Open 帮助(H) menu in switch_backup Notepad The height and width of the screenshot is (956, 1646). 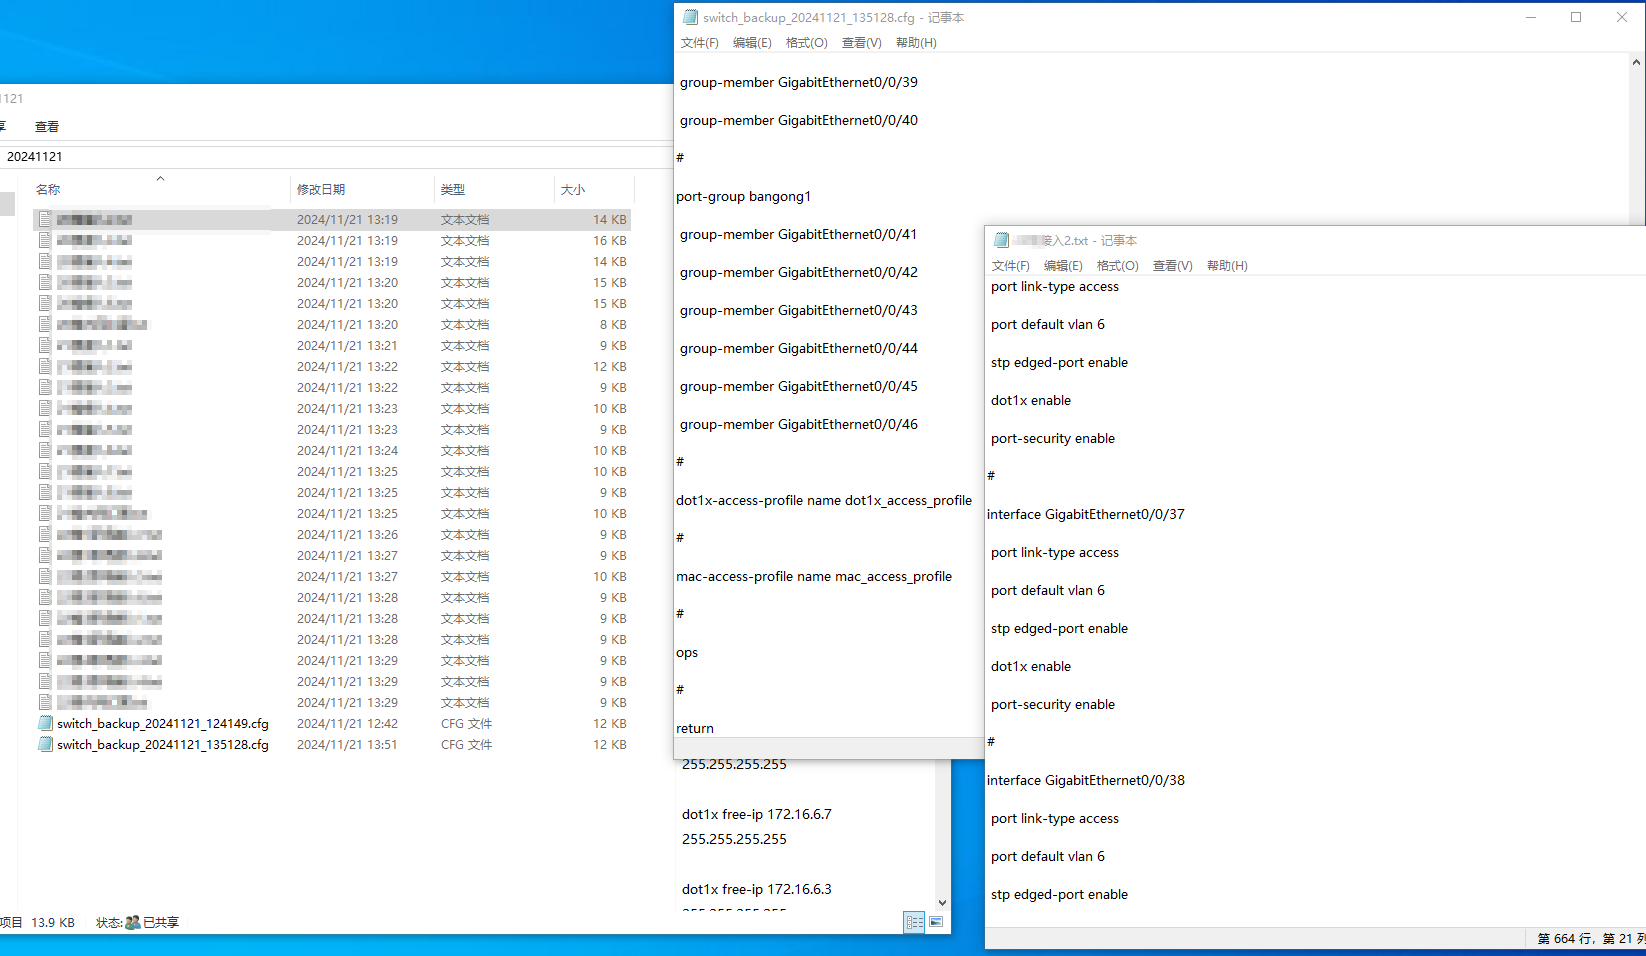(x=916, y=43)
